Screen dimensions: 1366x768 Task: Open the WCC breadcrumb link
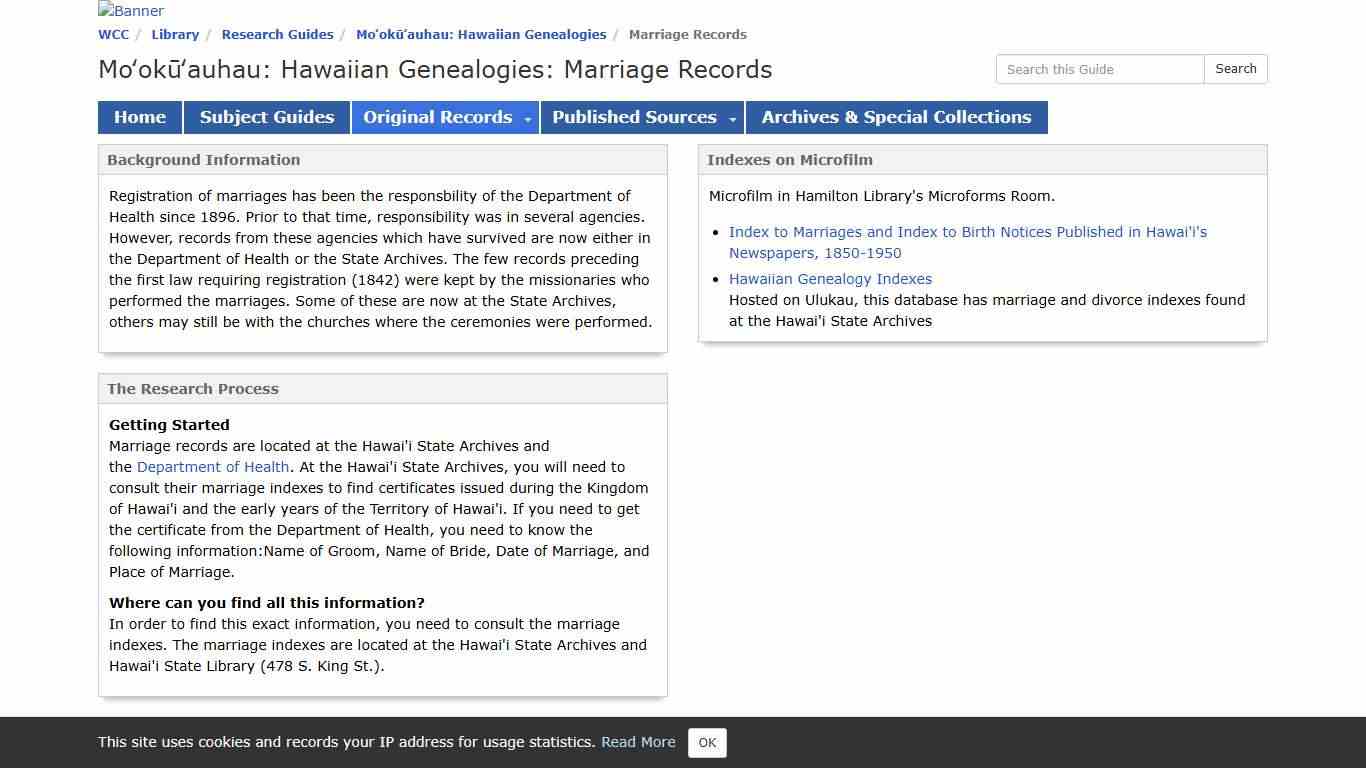point(113,34)
